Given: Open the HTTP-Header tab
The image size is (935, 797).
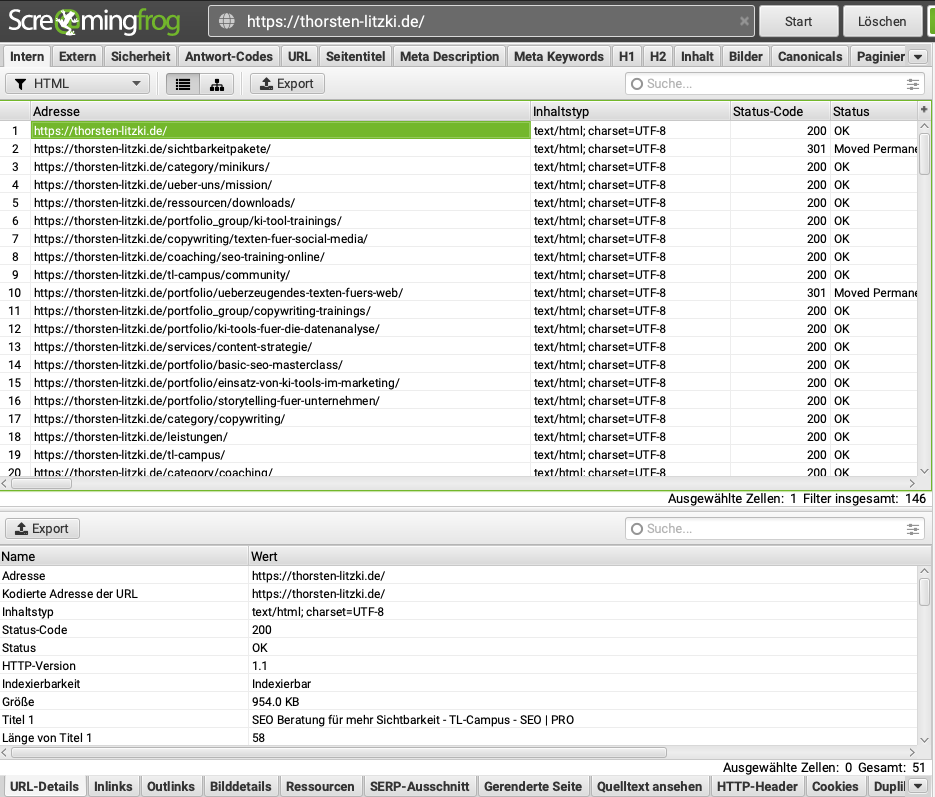Looking at the screenshot, I should tap(757, 786).
